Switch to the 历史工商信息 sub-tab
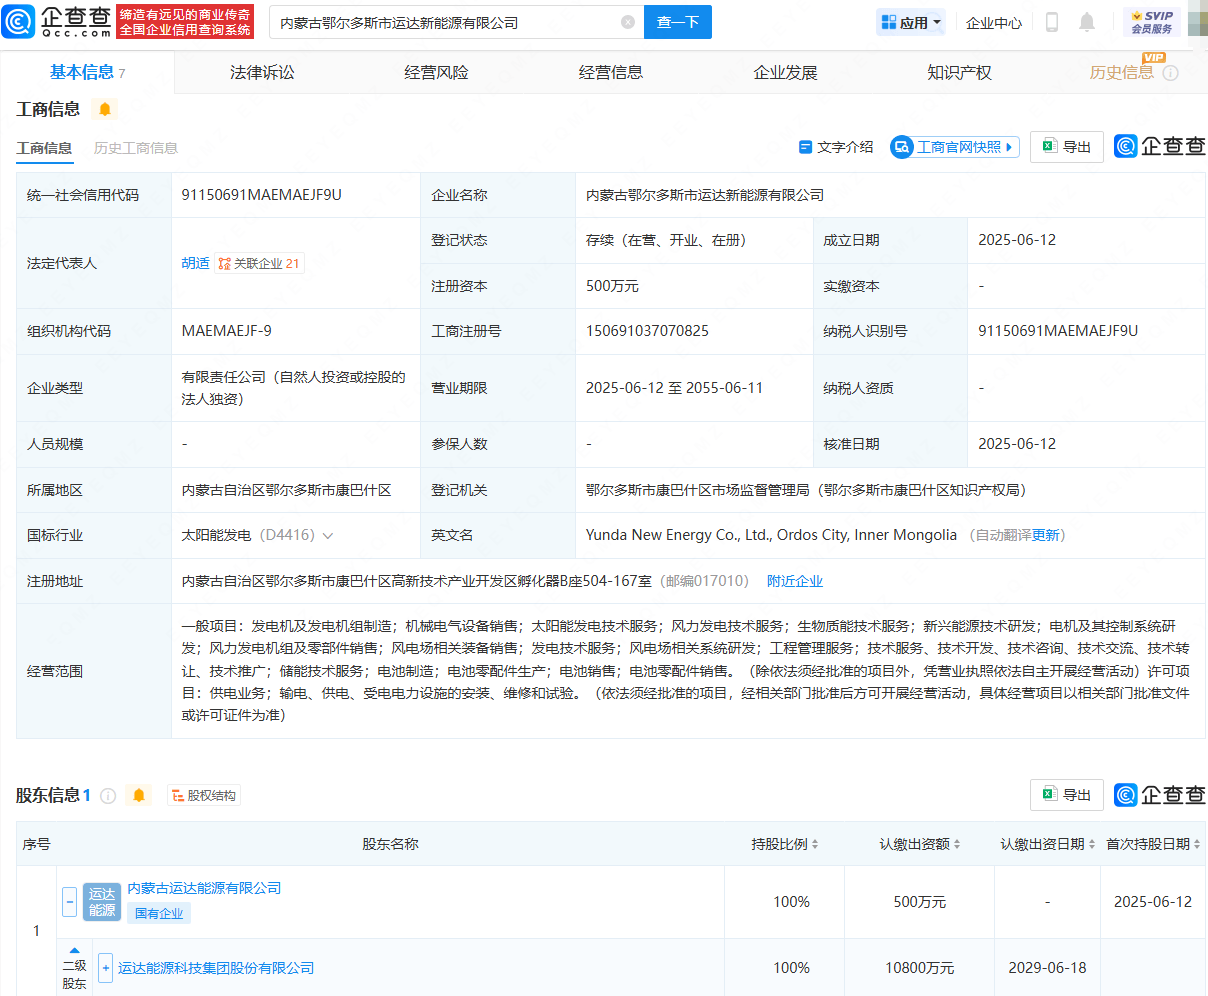 click(x=136, y=148)
